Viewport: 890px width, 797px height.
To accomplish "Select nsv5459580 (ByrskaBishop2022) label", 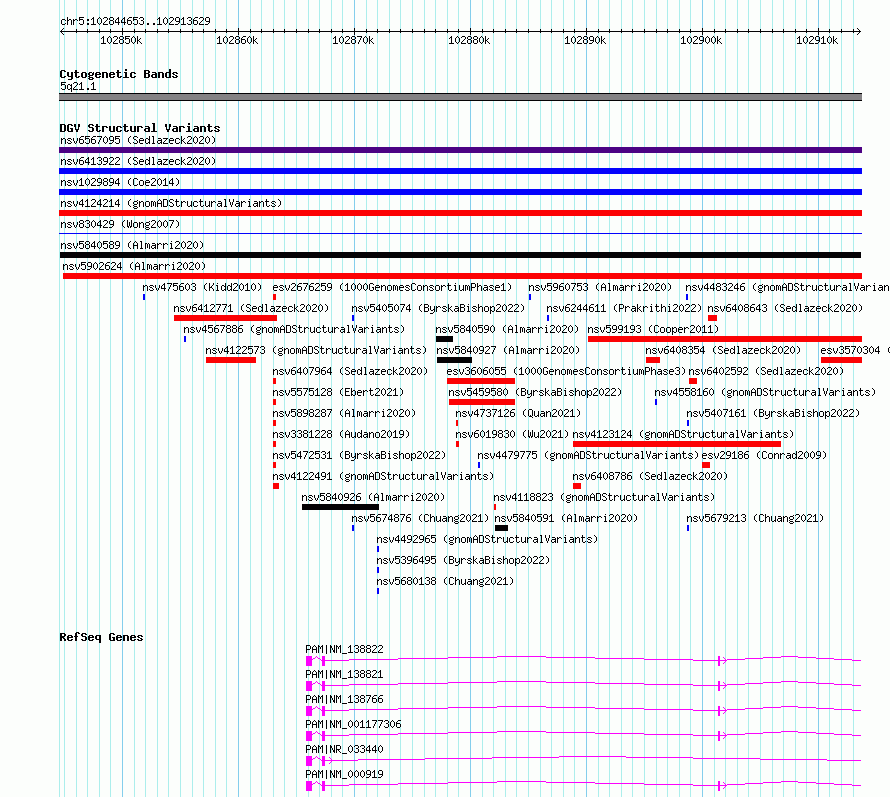I will [535, 392].
